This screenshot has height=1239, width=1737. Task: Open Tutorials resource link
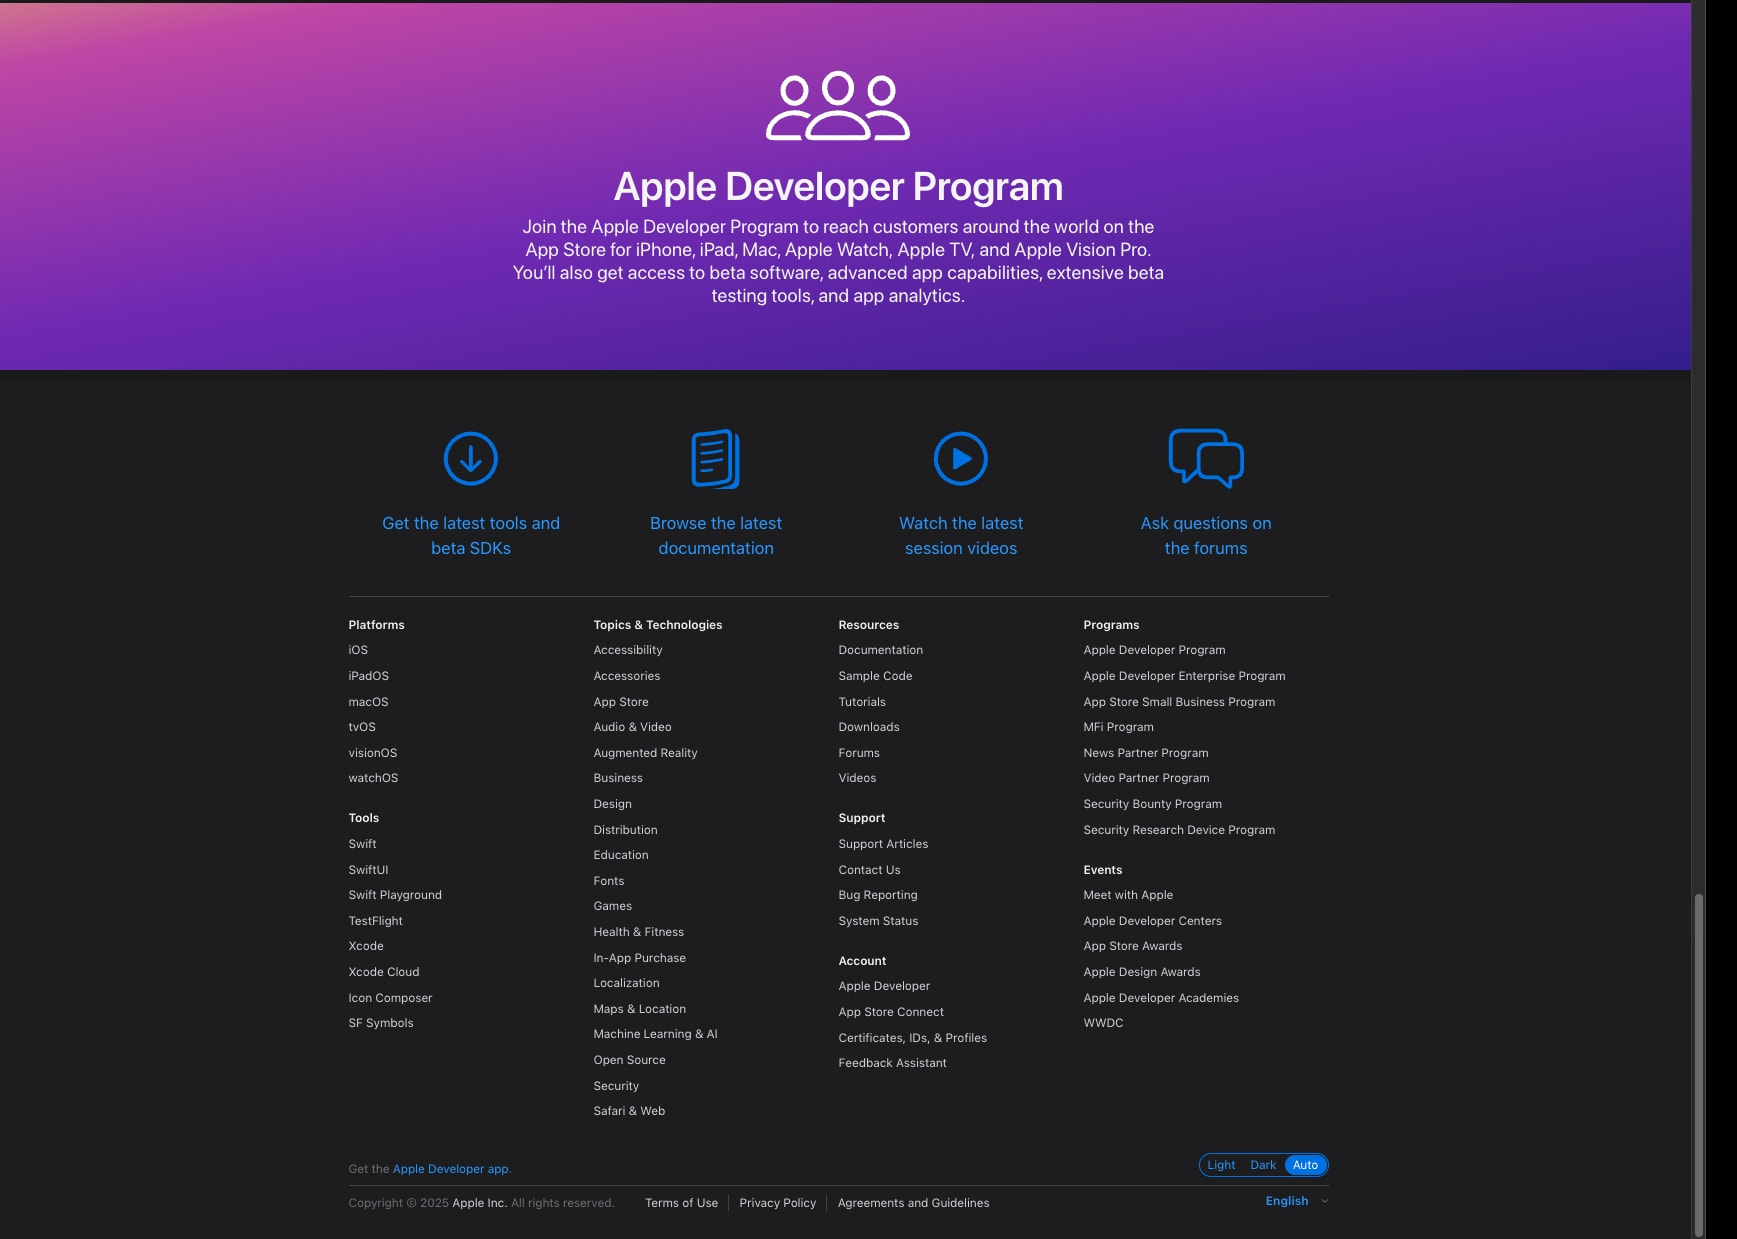pyautogui.click(x=862, y=702)
